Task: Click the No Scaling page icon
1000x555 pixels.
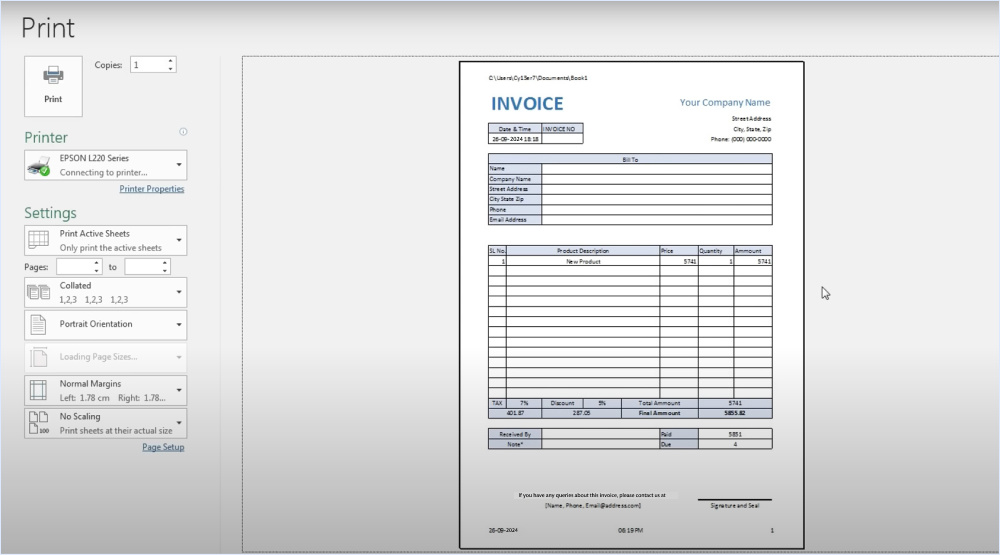Action: pos(38,423)
